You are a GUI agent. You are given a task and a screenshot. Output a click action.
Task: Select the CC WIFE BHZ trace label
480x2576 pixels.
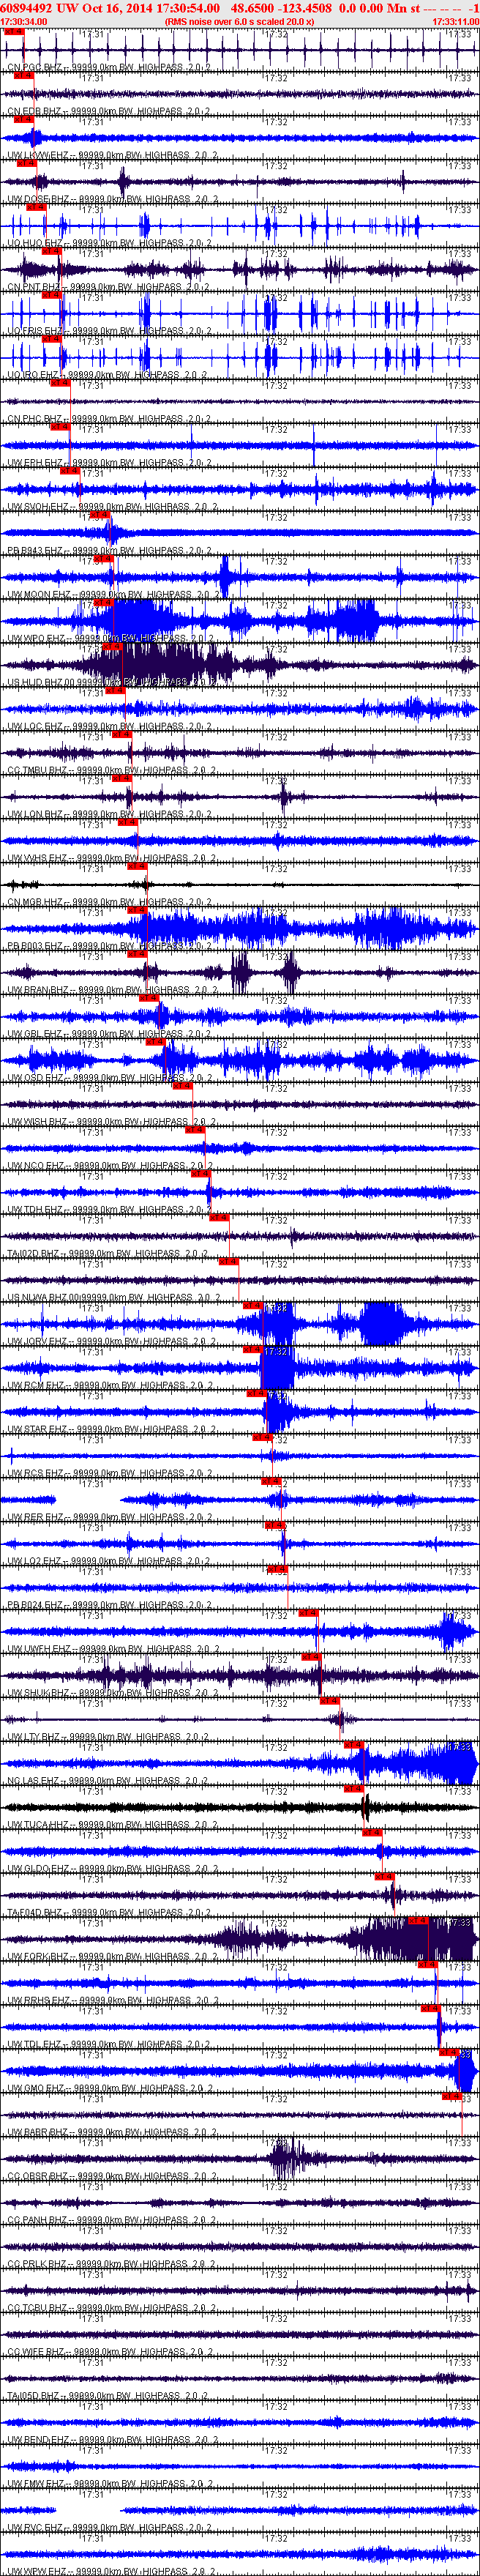tap(110, 2353)
